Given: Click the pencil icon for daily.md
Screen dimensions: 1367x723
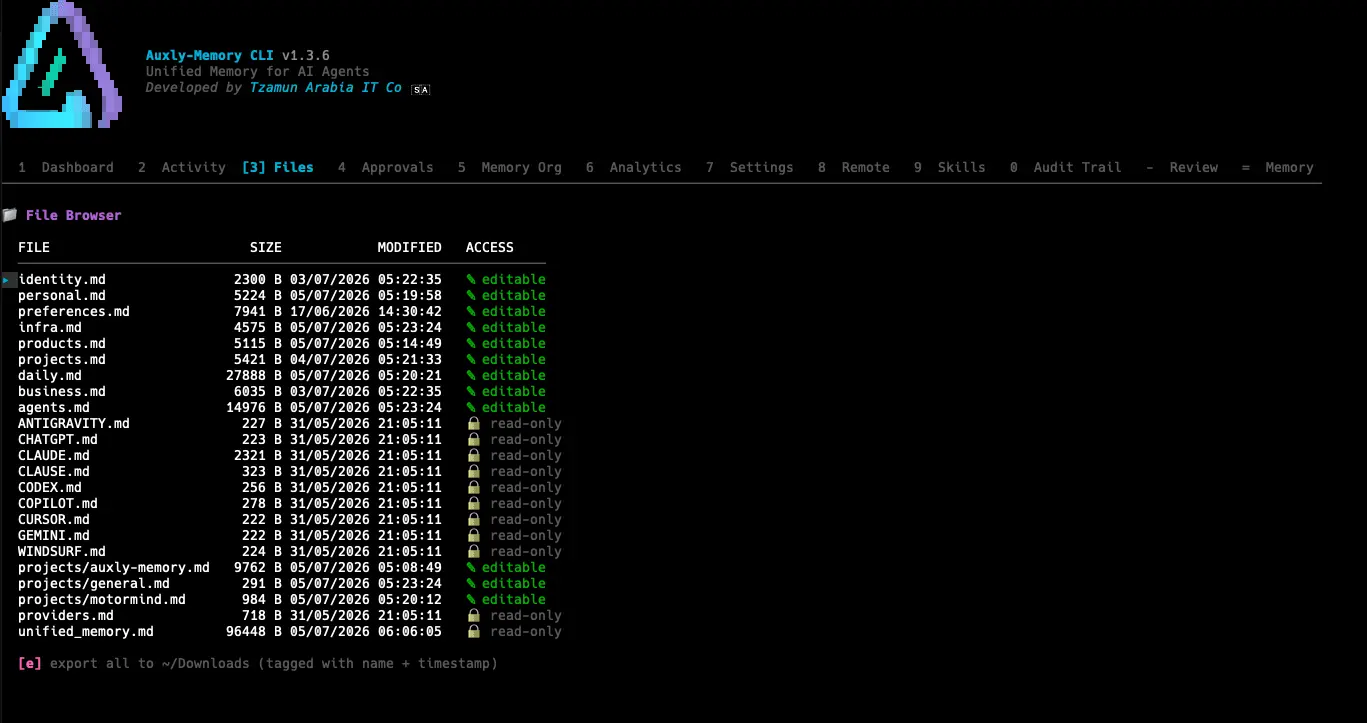Looking at the screenshot, I should pos(472,375).
